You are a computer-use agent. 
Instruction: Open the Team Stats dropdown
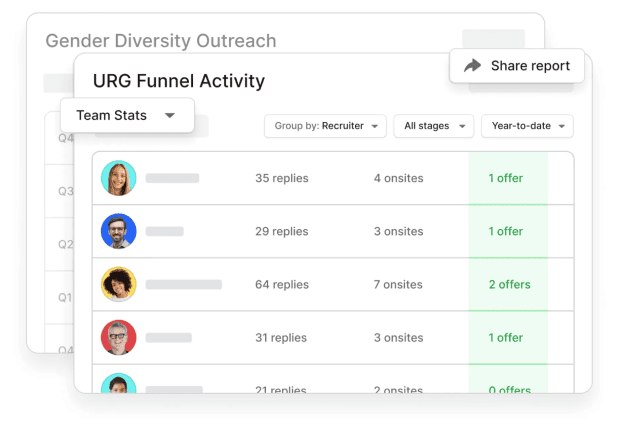[127, 115]
